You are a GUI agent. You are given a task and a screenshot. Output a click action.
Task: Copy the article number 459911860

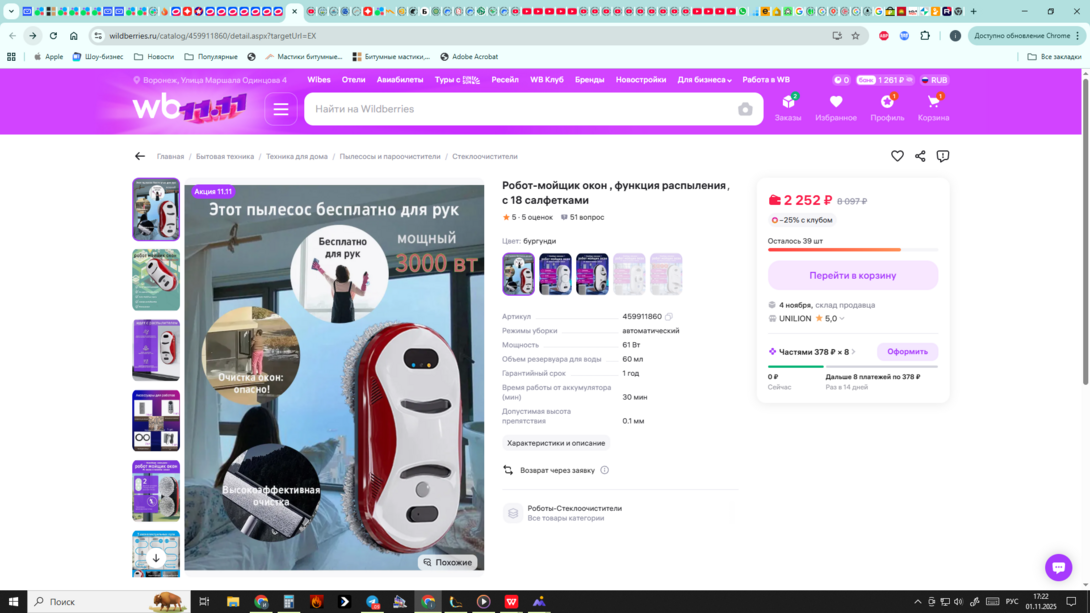click(x=669, y=317)
